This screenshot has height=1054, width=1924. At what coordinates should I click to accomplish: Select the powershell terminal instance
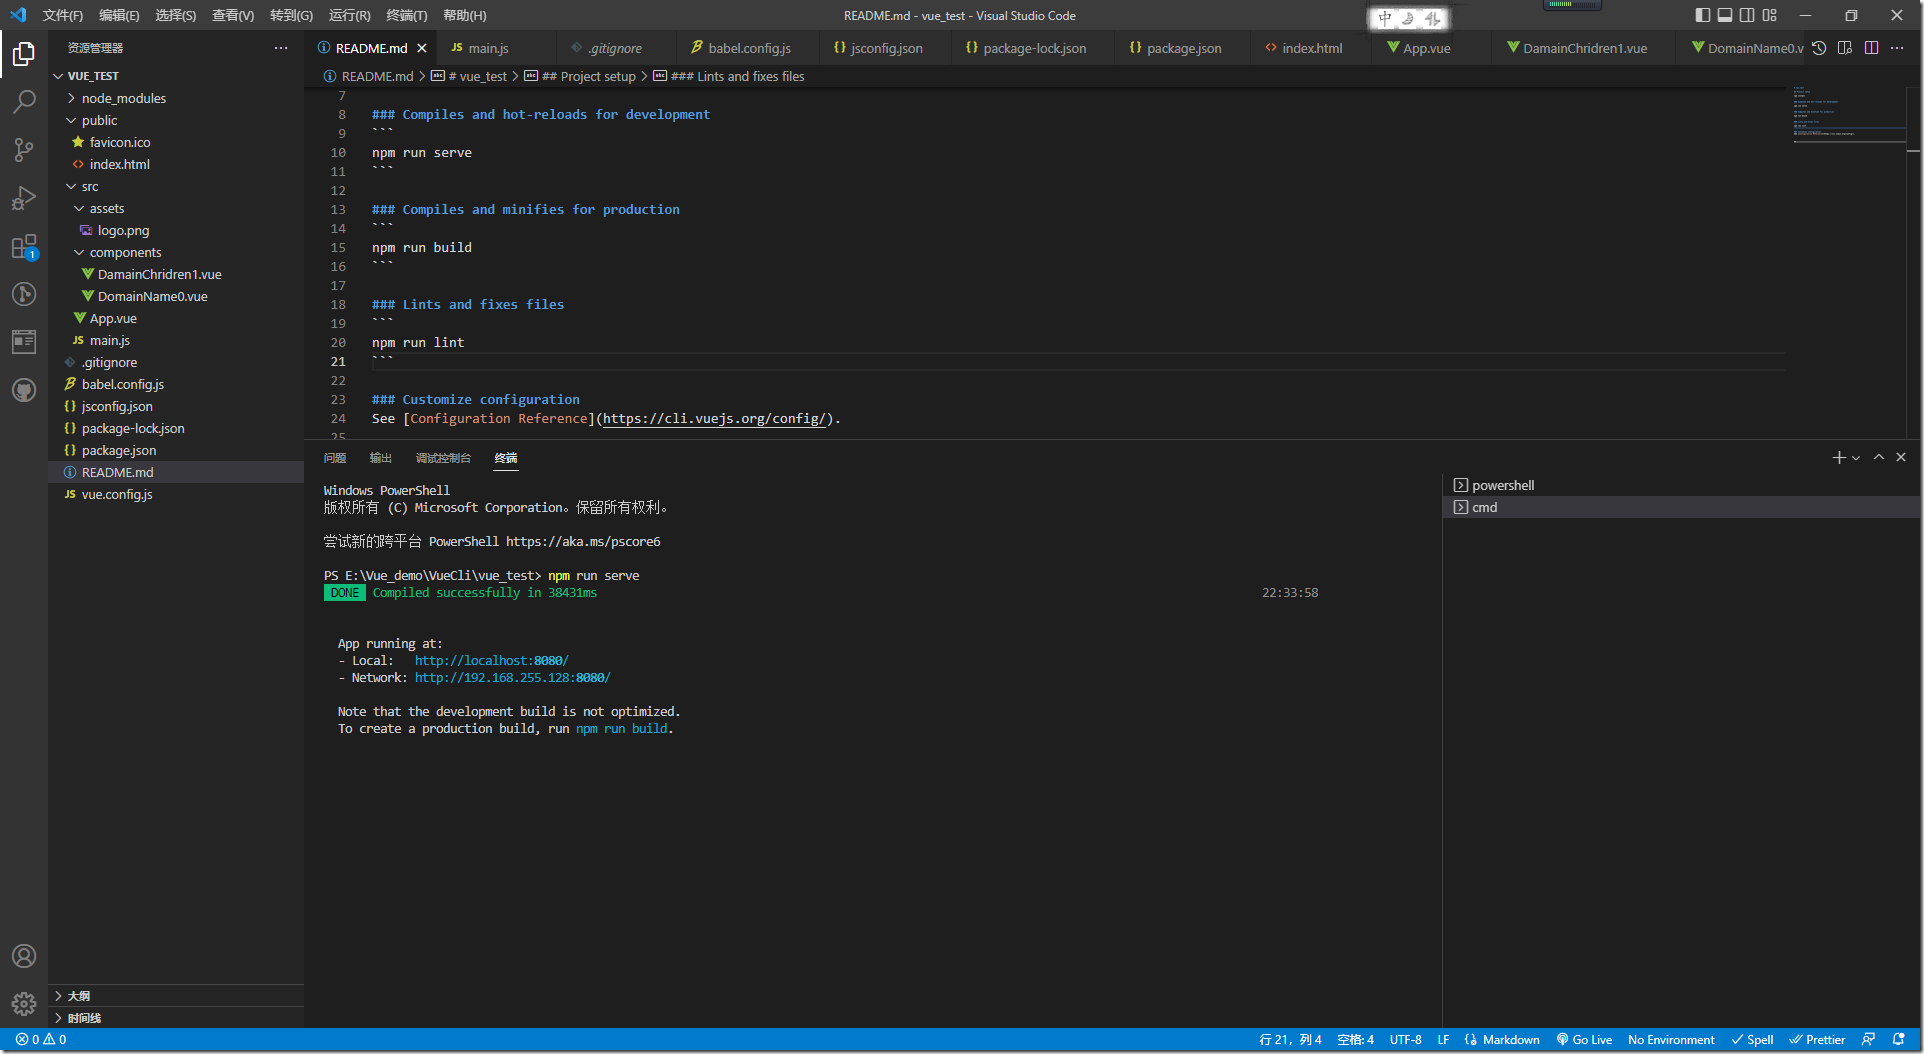(x=1680, y=485)
